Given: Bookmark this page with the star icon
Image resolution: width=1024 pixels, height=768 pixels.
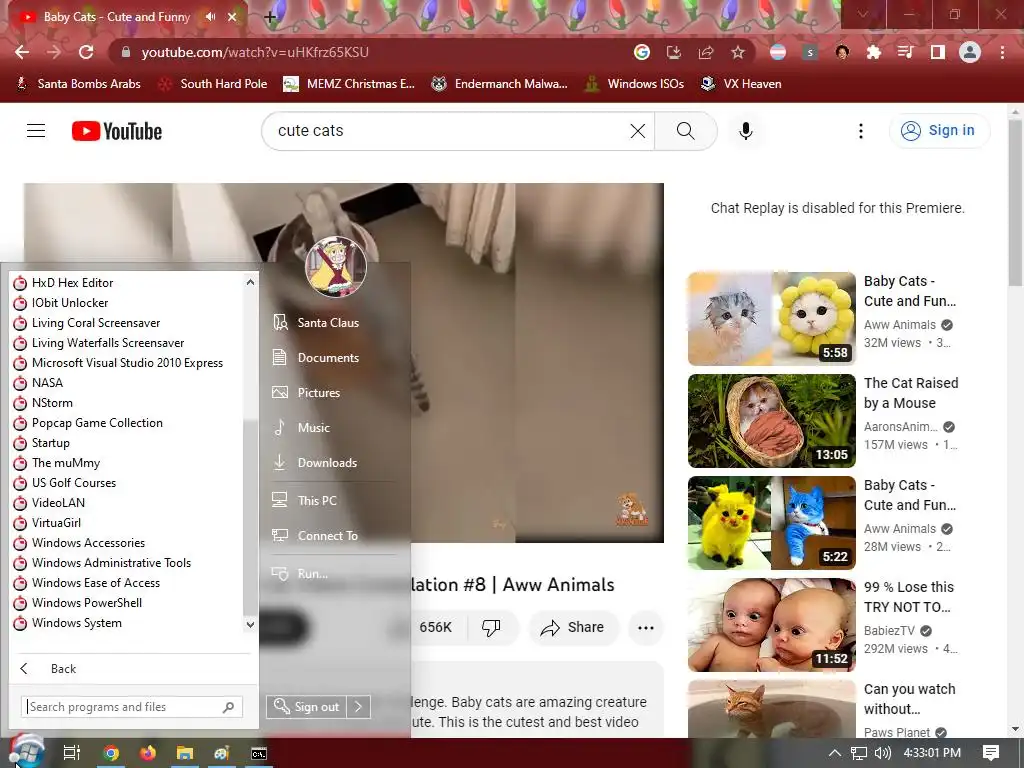Looking at the screenshot, I should [x=738, y=52].
